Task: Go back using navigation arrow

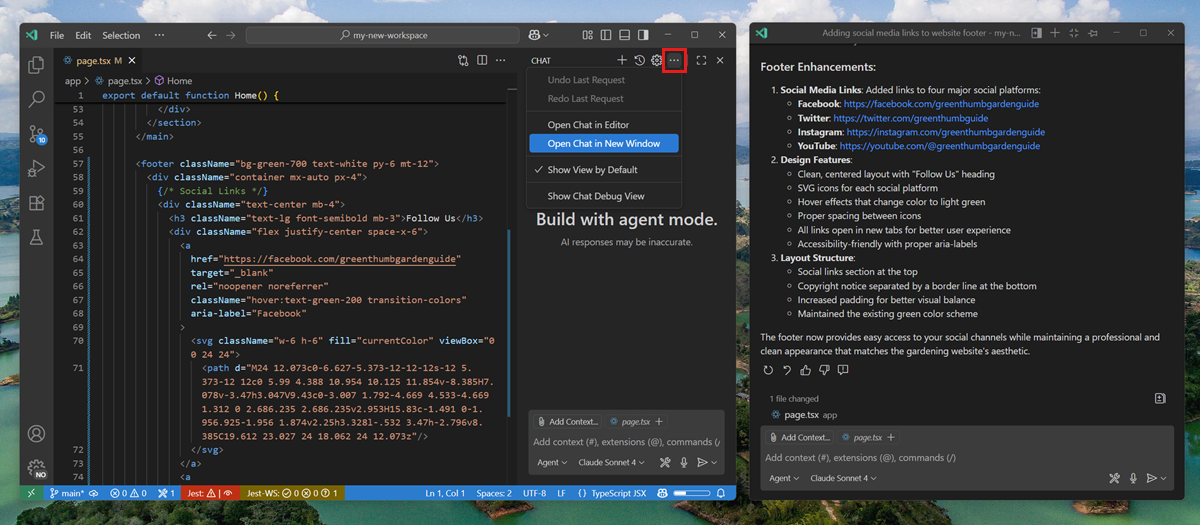Action: [x=212, y=35]
